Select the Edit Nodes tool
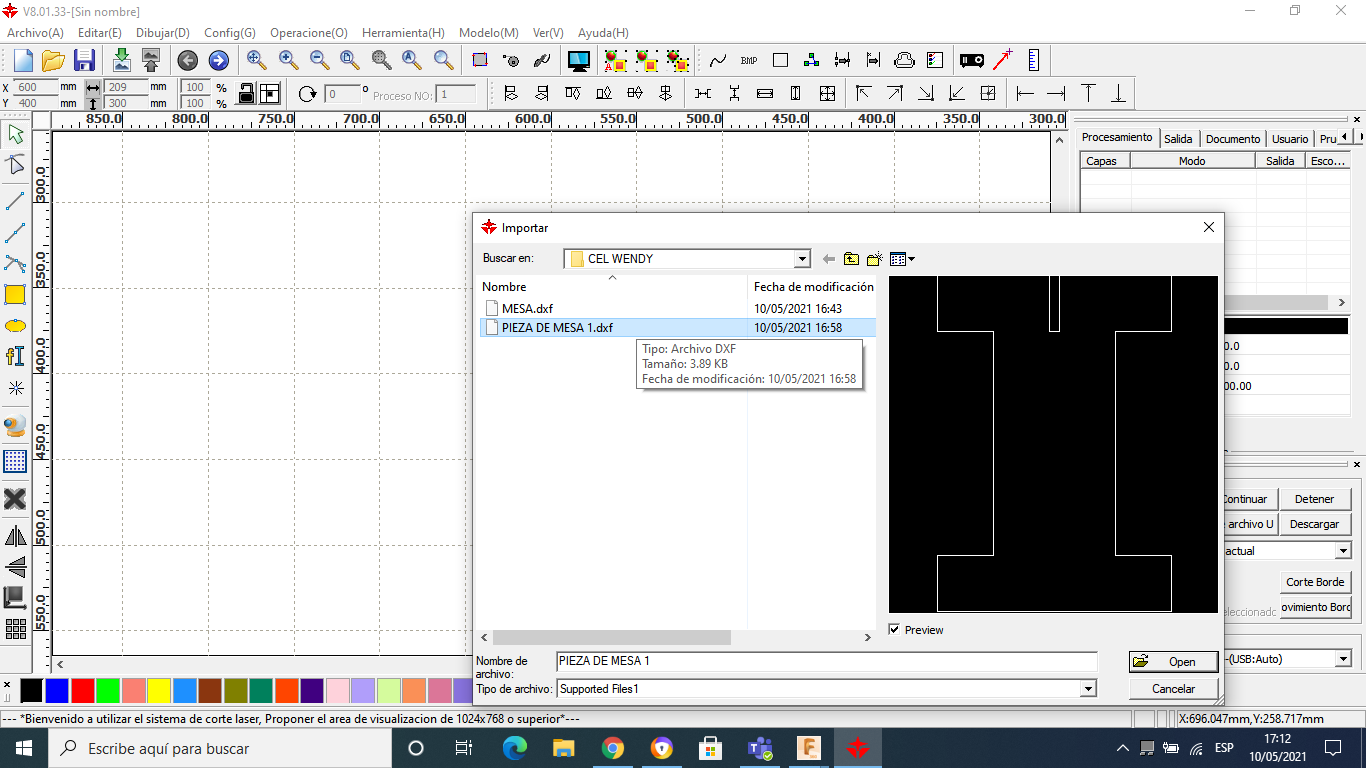 [x=15, y=165]
